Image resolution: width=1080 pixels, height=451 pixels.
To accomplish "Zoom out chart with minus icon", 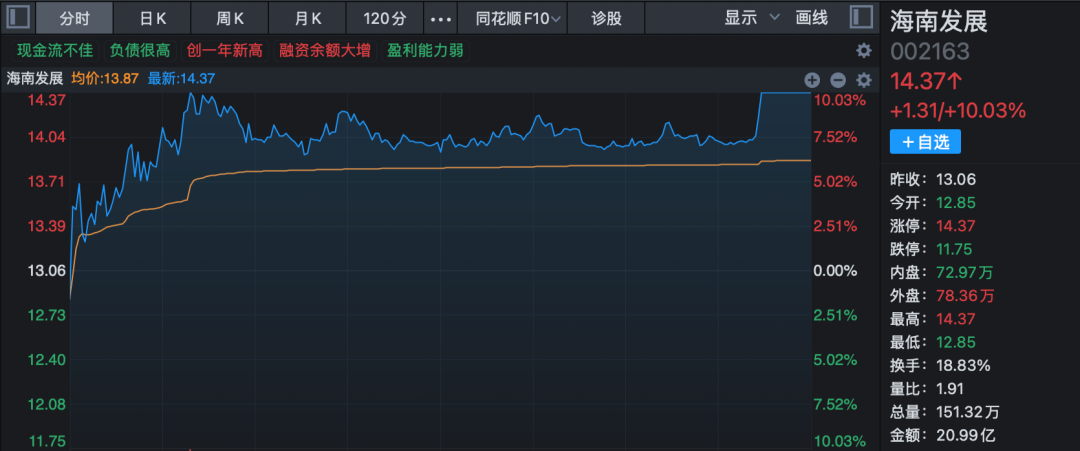I will point(838,80).
